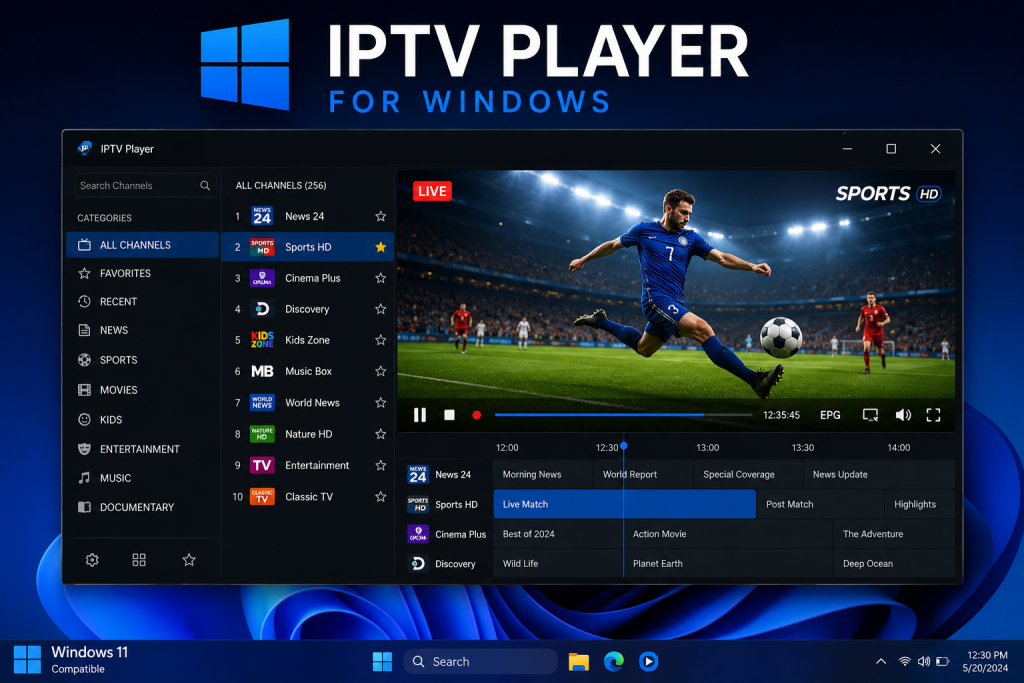1024x683 pixels.
Task: Select the Entertainment TV channel logo
Action: 262,465
